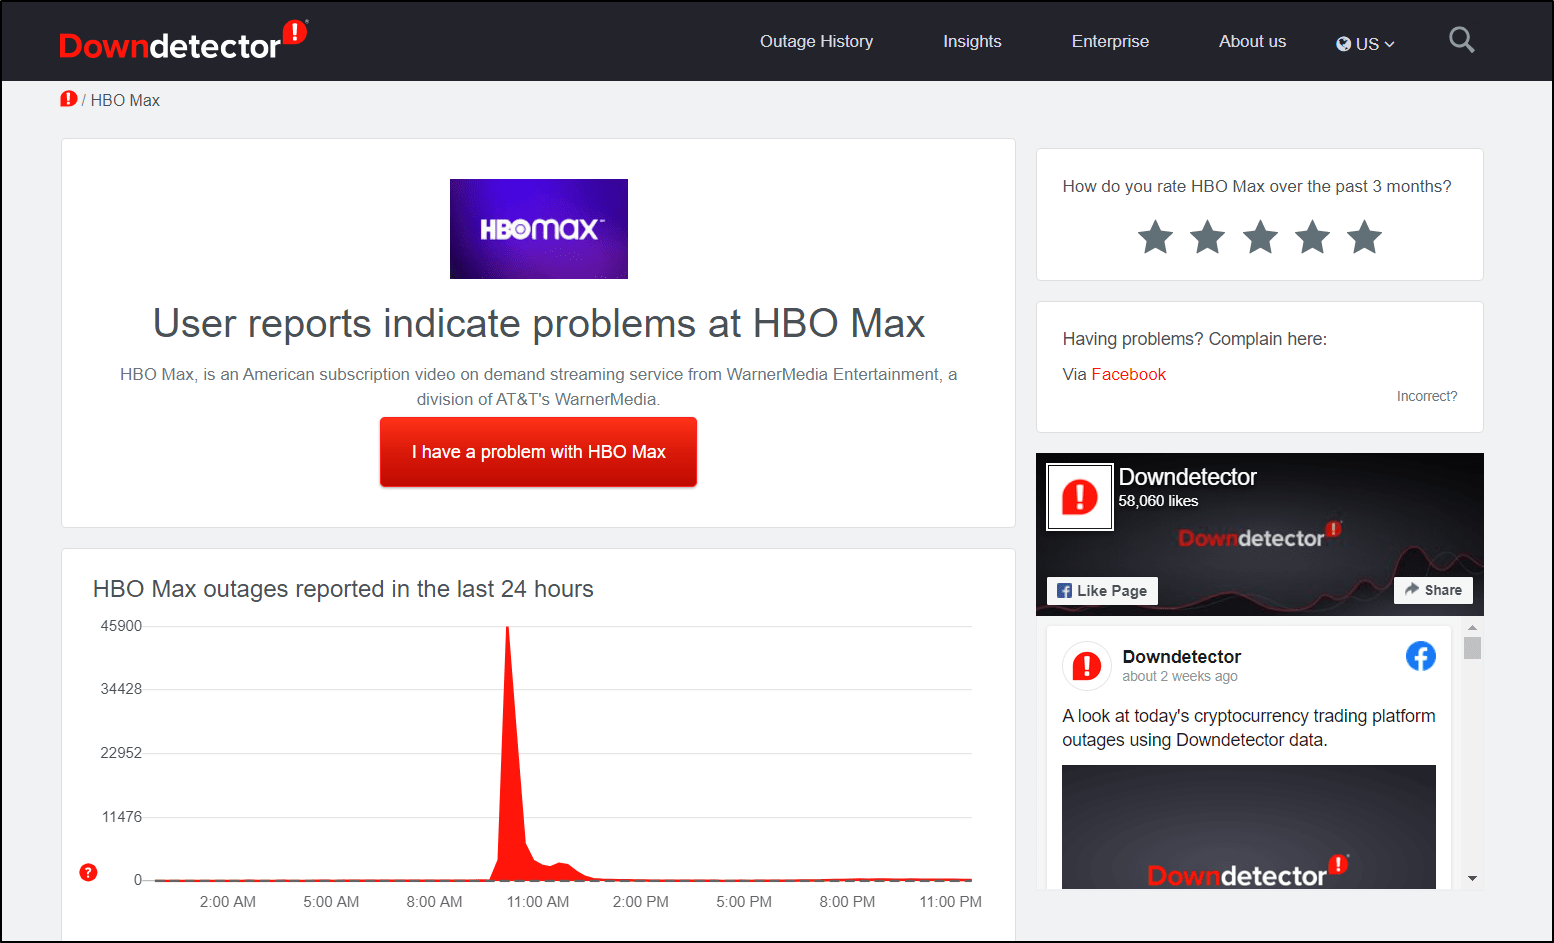The height and width of the screenshot is (943, 1554).
Task: Click the 'about 2 weeks ago' timestamp
Action: pyautogui.click(x=1179, y=677)
